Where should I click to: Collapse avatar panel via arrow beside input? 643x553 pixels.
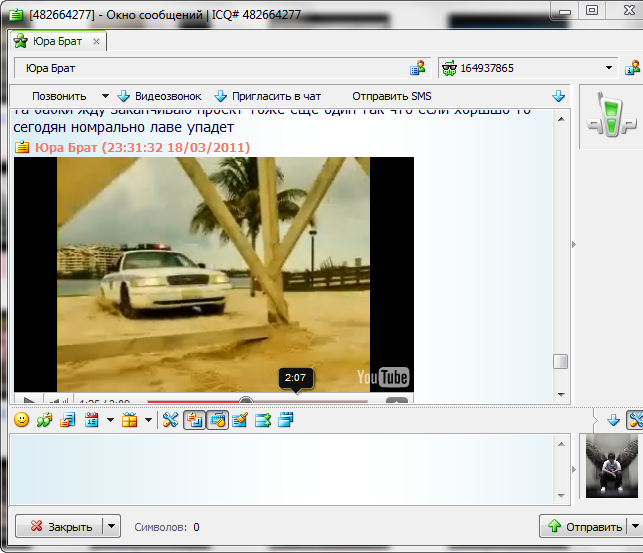coord(574,469)
